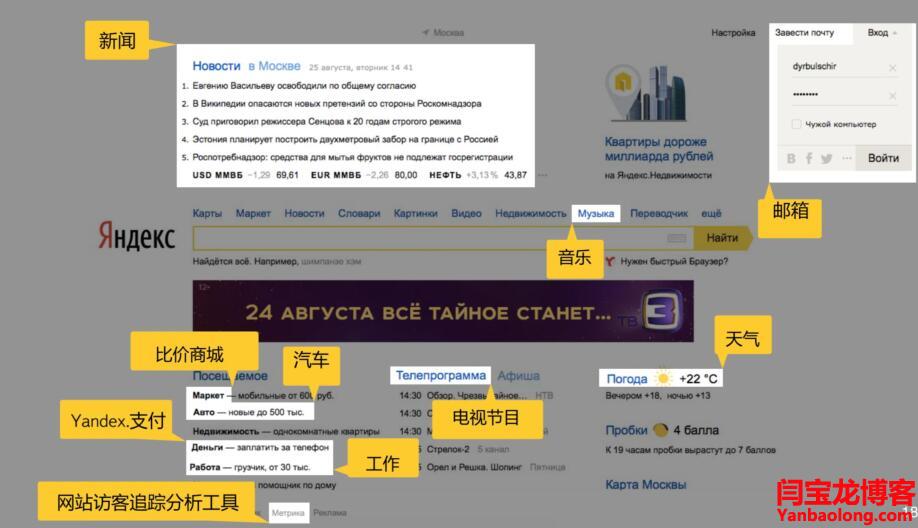Image resolution: width=918 pixels, height=528 pixels.
Task: Click the yellow 'Найти' search button
Action: pyautogui.click(x=722, y=238)
